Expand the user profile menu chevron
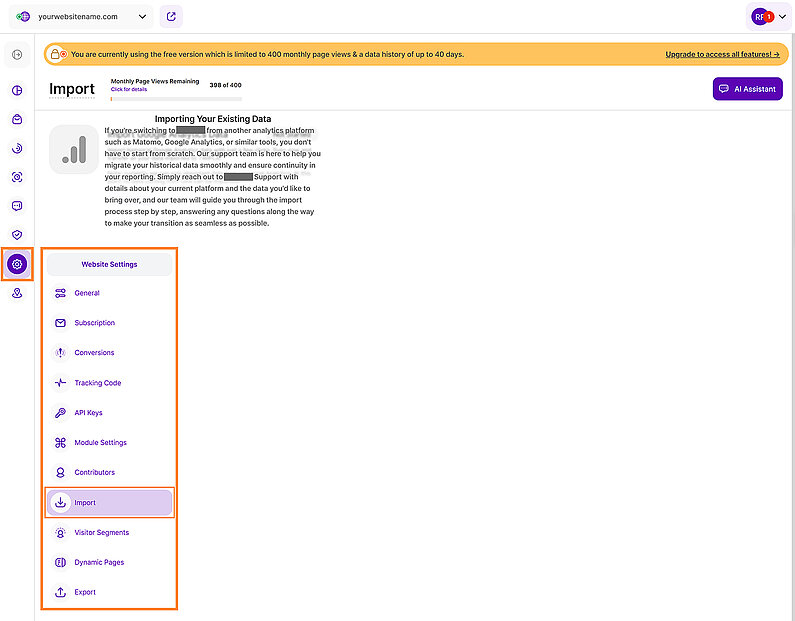Image resolution: width=795 pixels, height=621 pixels. pos(782,17)
